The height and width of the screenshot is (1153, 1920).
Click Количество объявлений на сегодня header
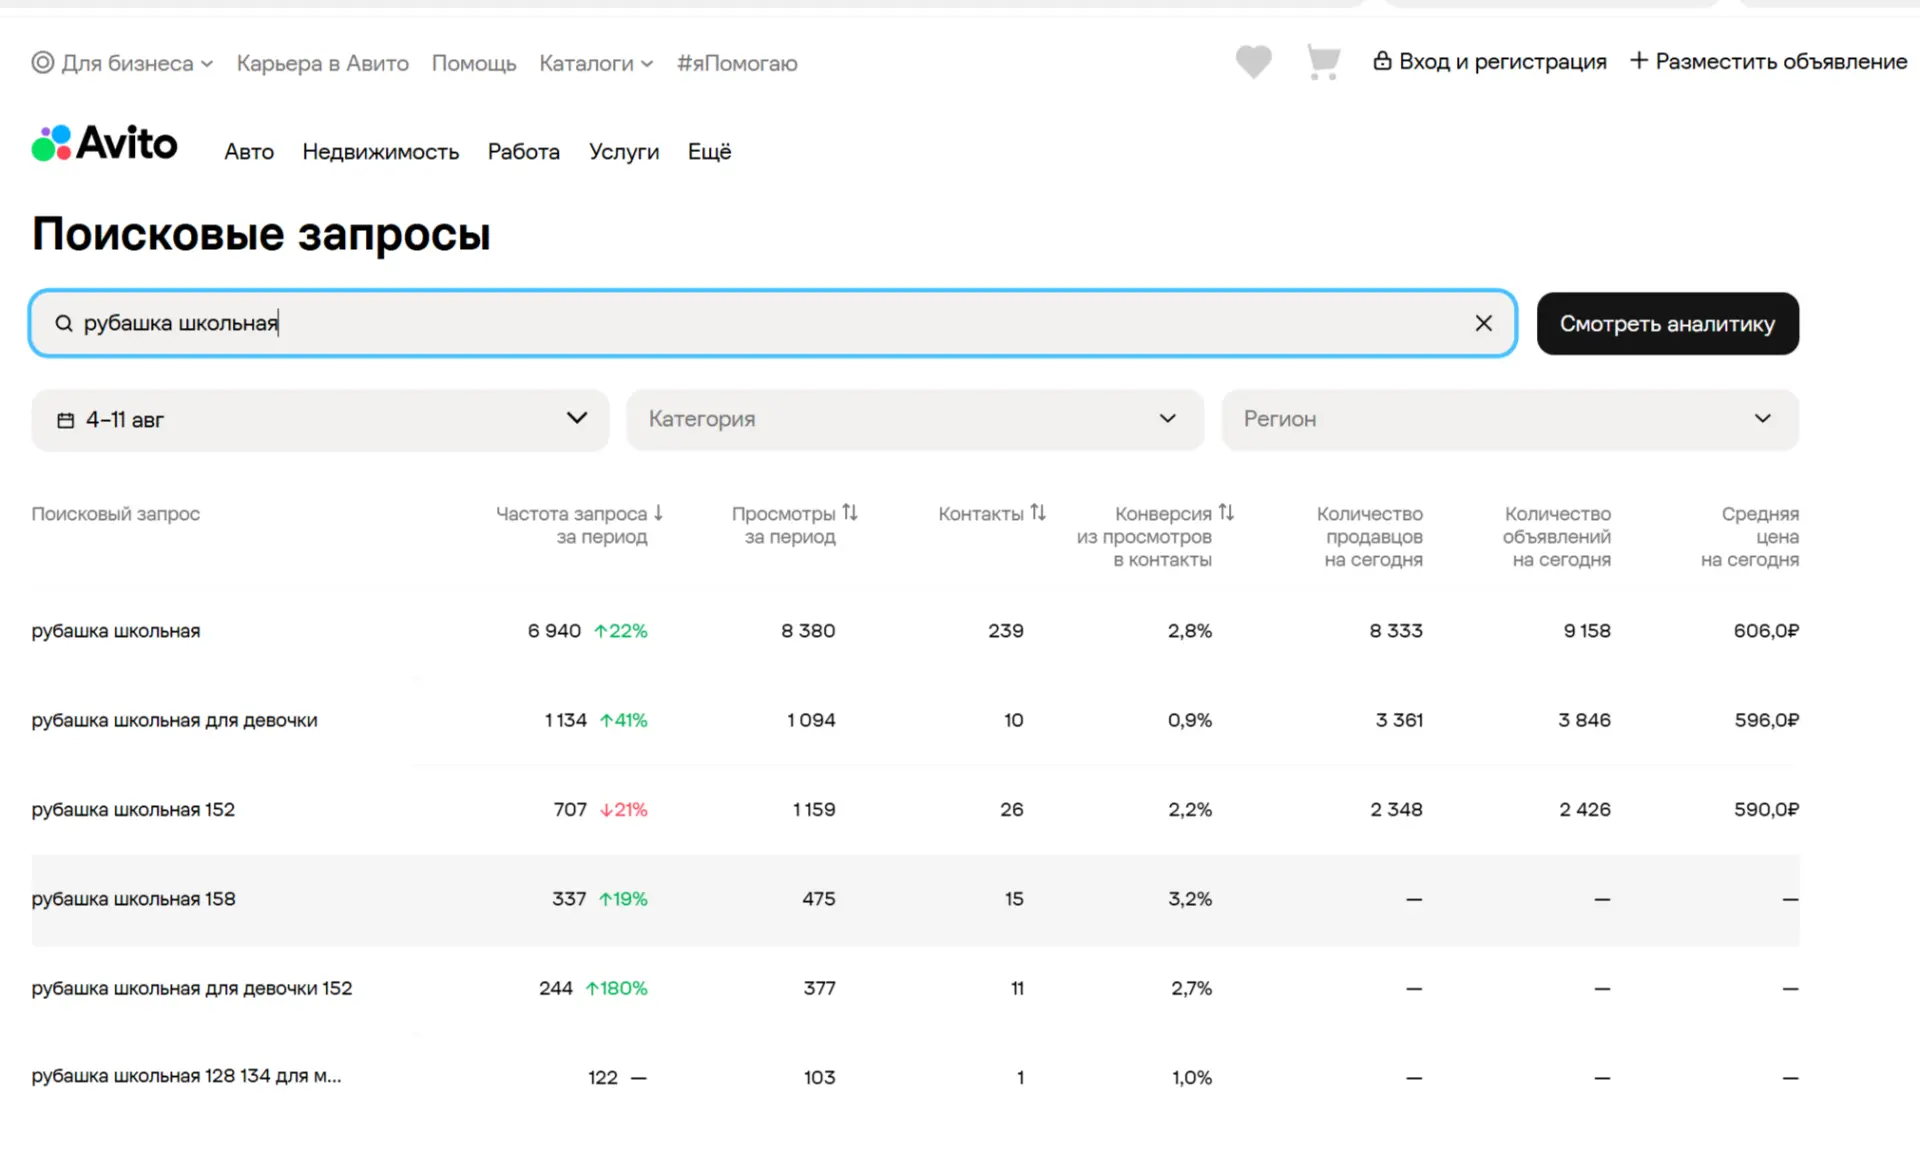(x=1557, y=537)
